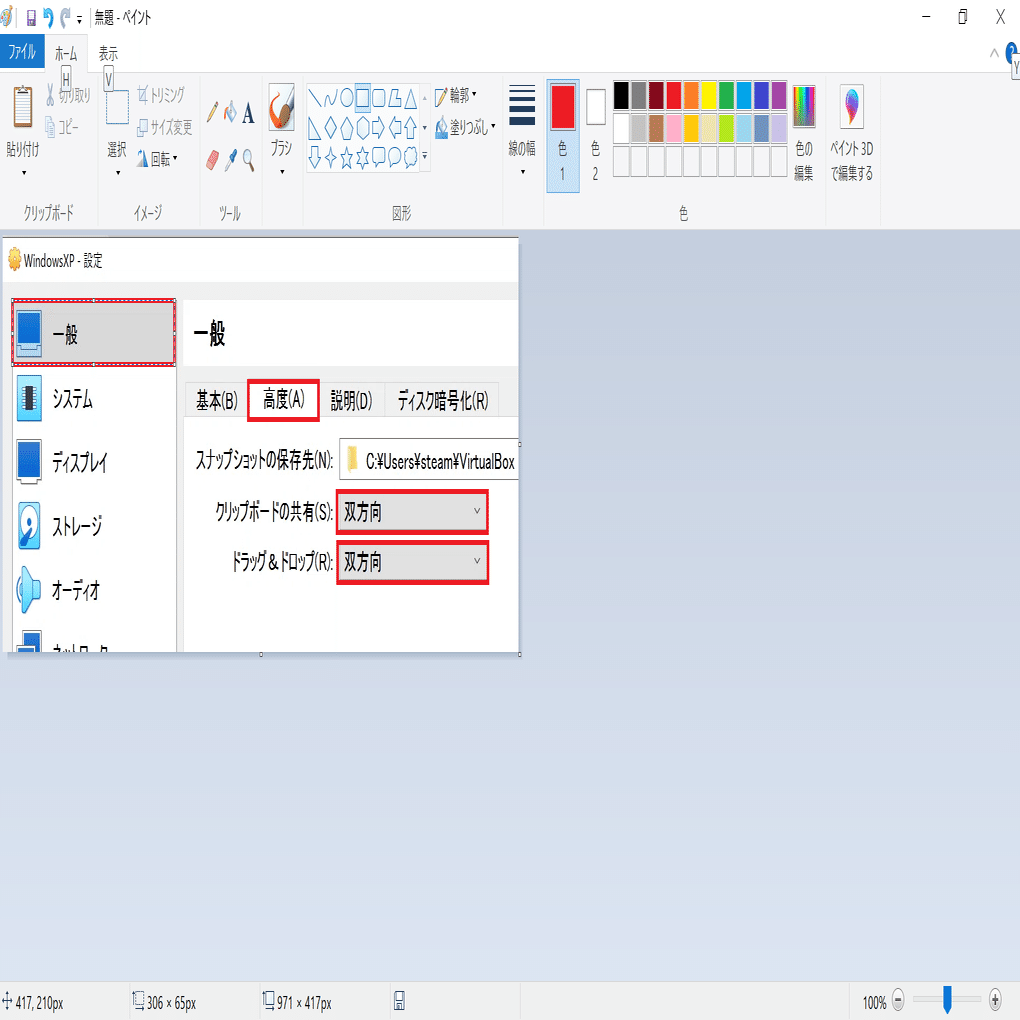Click the zoom in plus button

click(x=995, y=999)
